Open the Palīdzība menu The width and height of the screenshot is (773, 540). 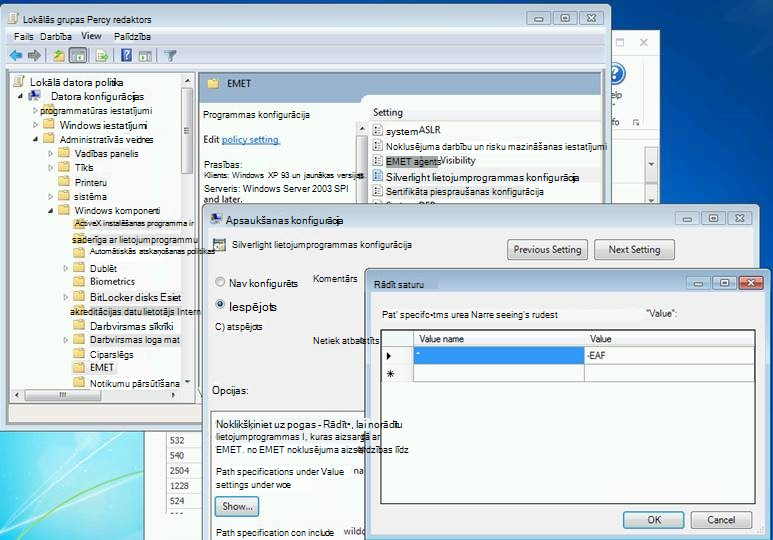coord(132,36)
